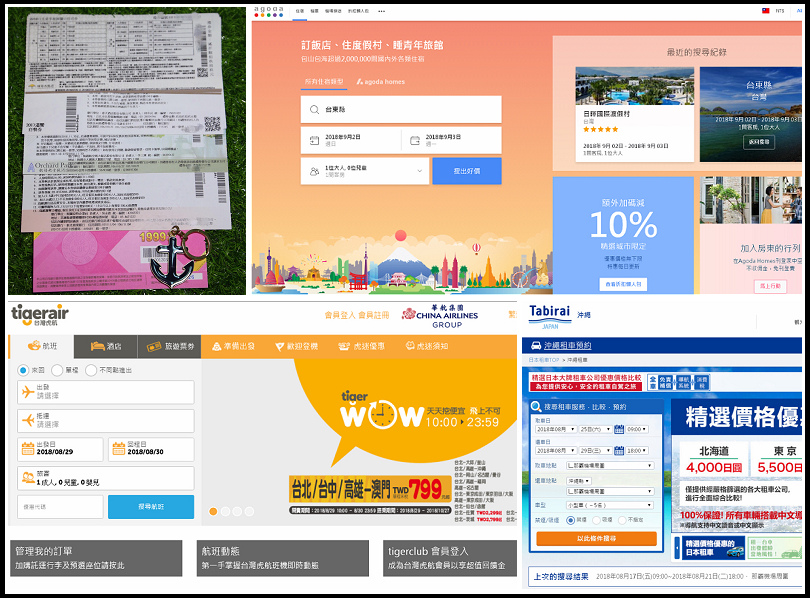The image size is (810, 598).
Task: Click the Taiwan flag language icon on agoda
Action: [766, 10]
